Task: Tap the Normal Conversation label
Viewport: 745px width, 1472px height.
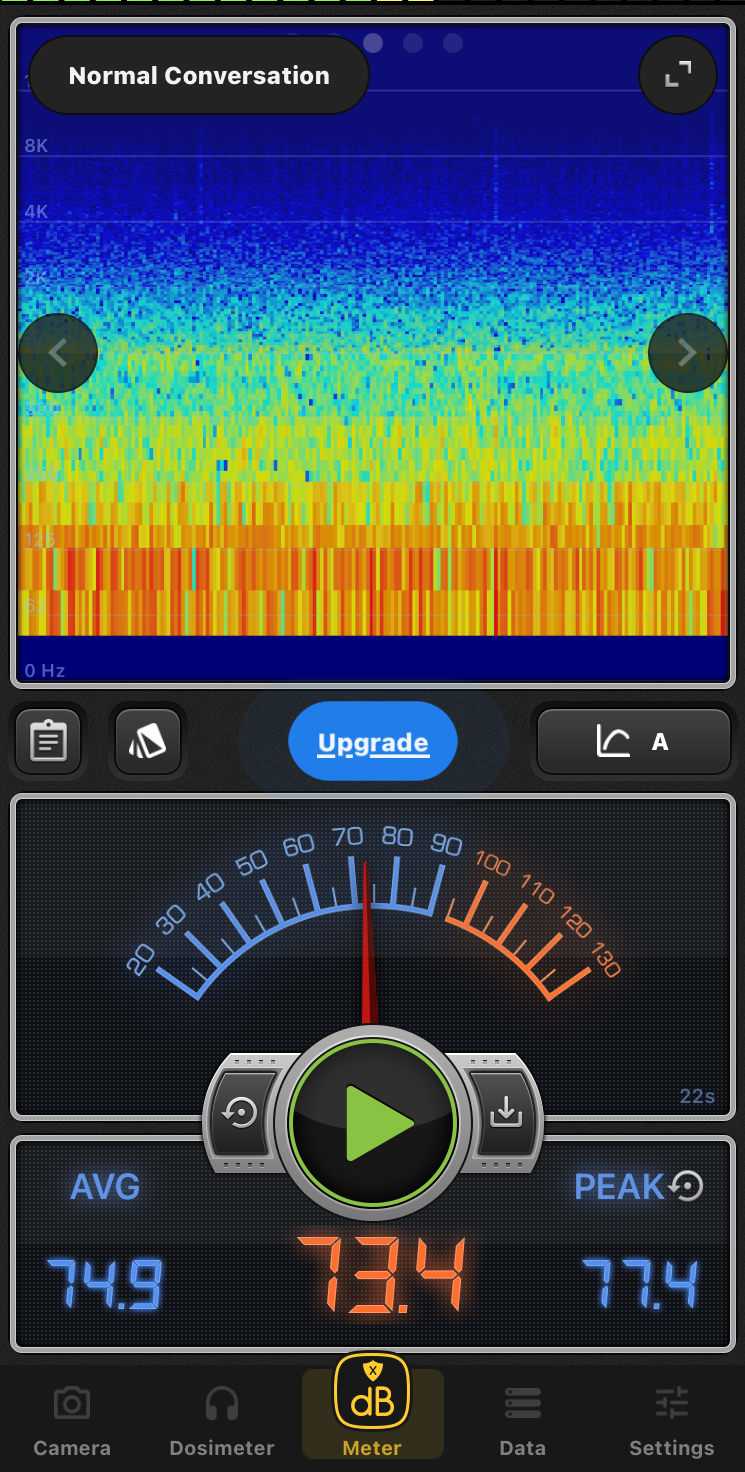Action: pyautogui.click(x=199, y=76)
